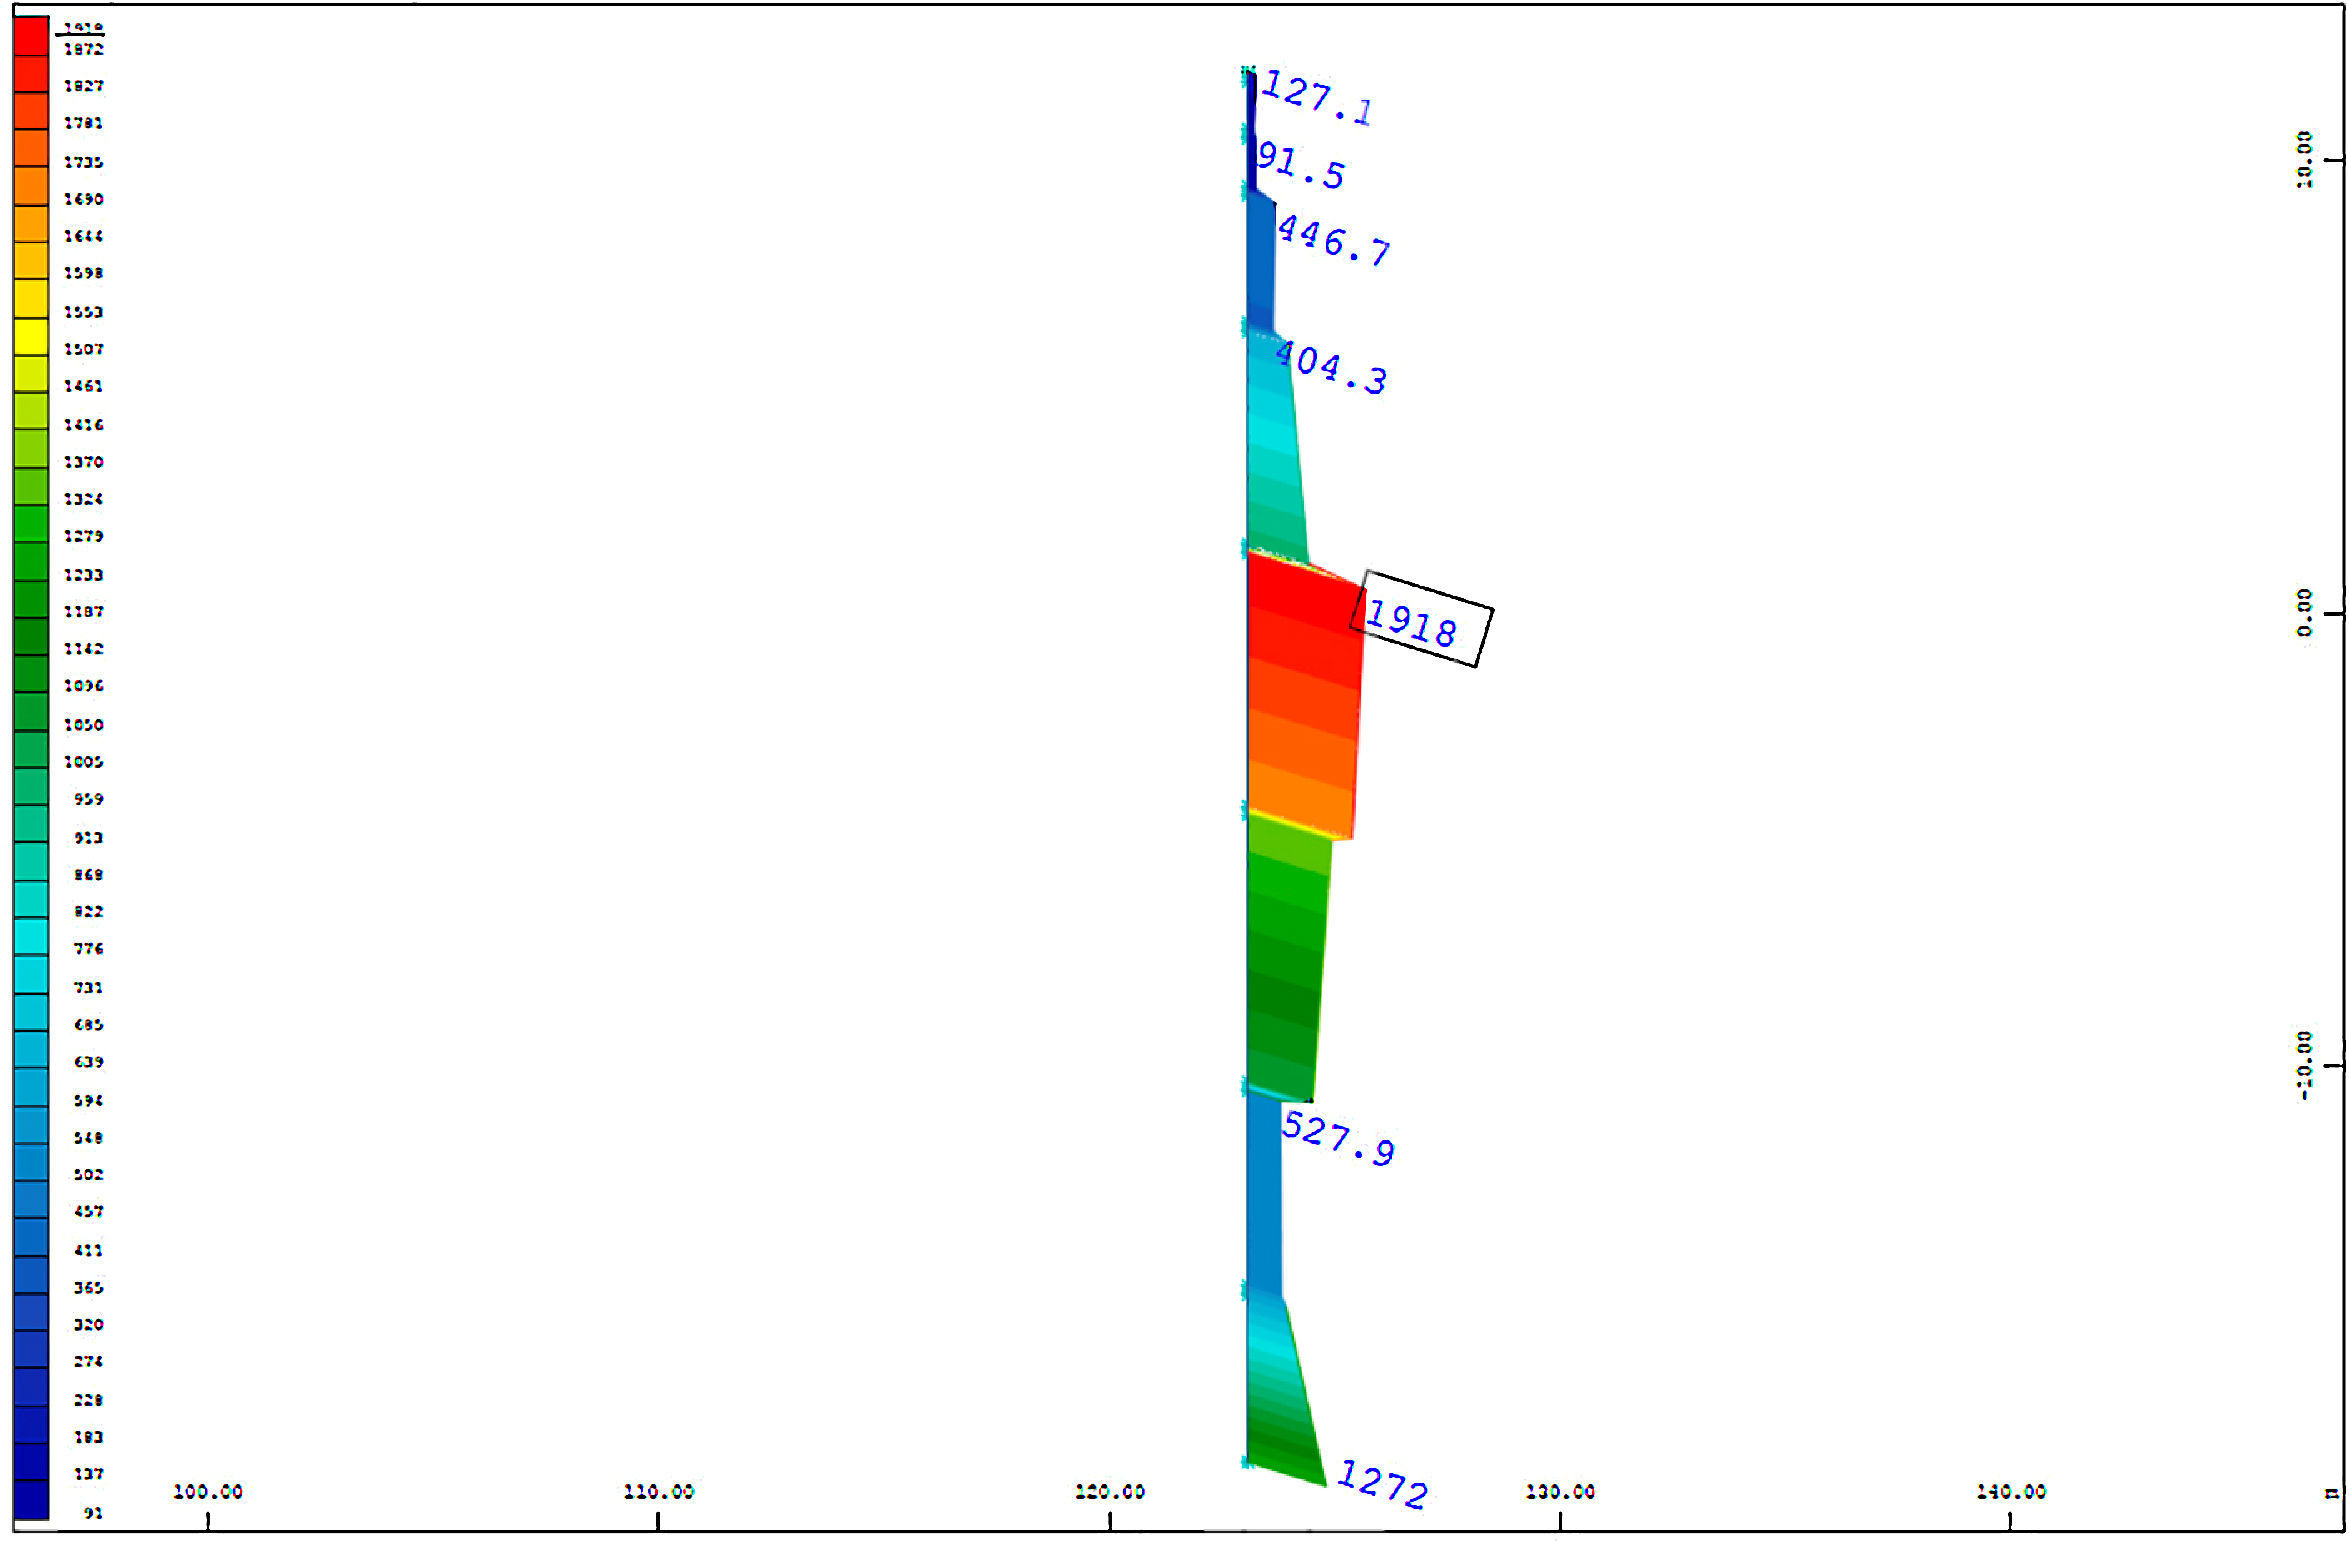
Task: Pick the top red legend swatch
Action: (31, 36)
